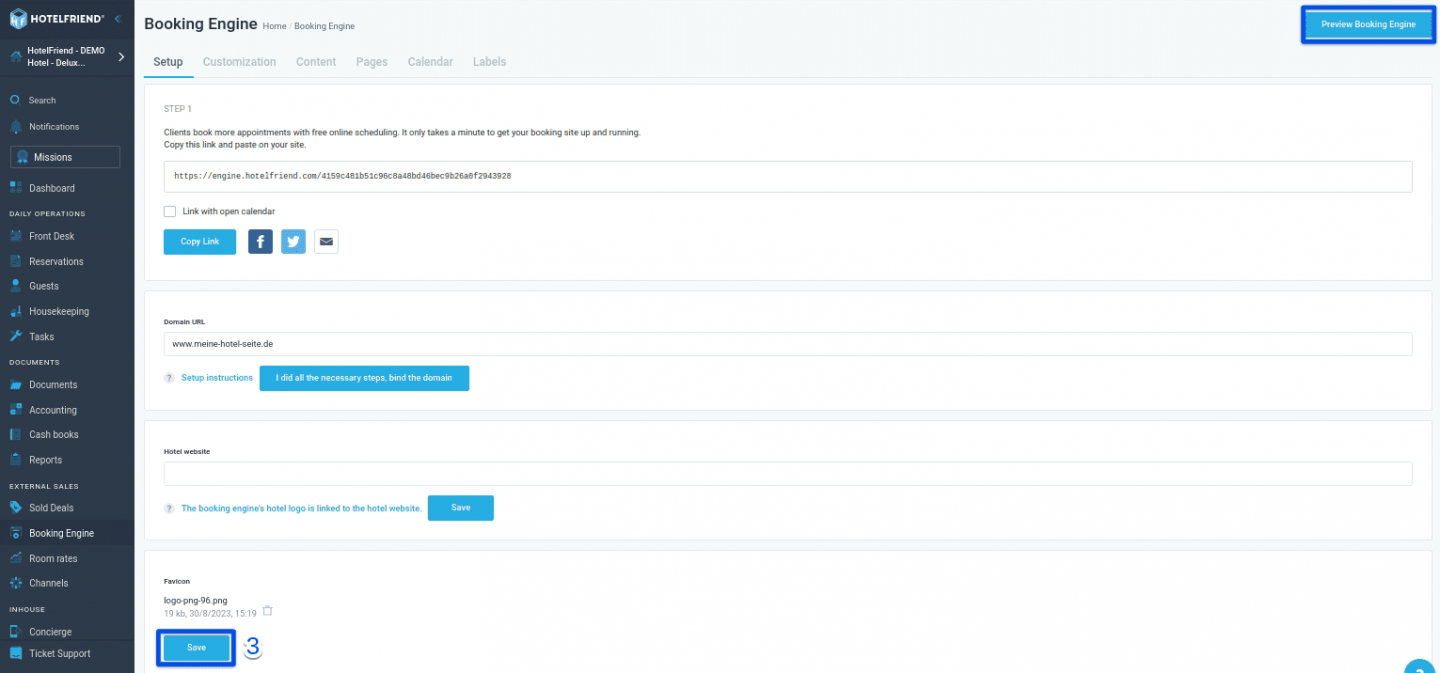
Task: Click the booking engine URL field
Action: click(x=788, y=176)
